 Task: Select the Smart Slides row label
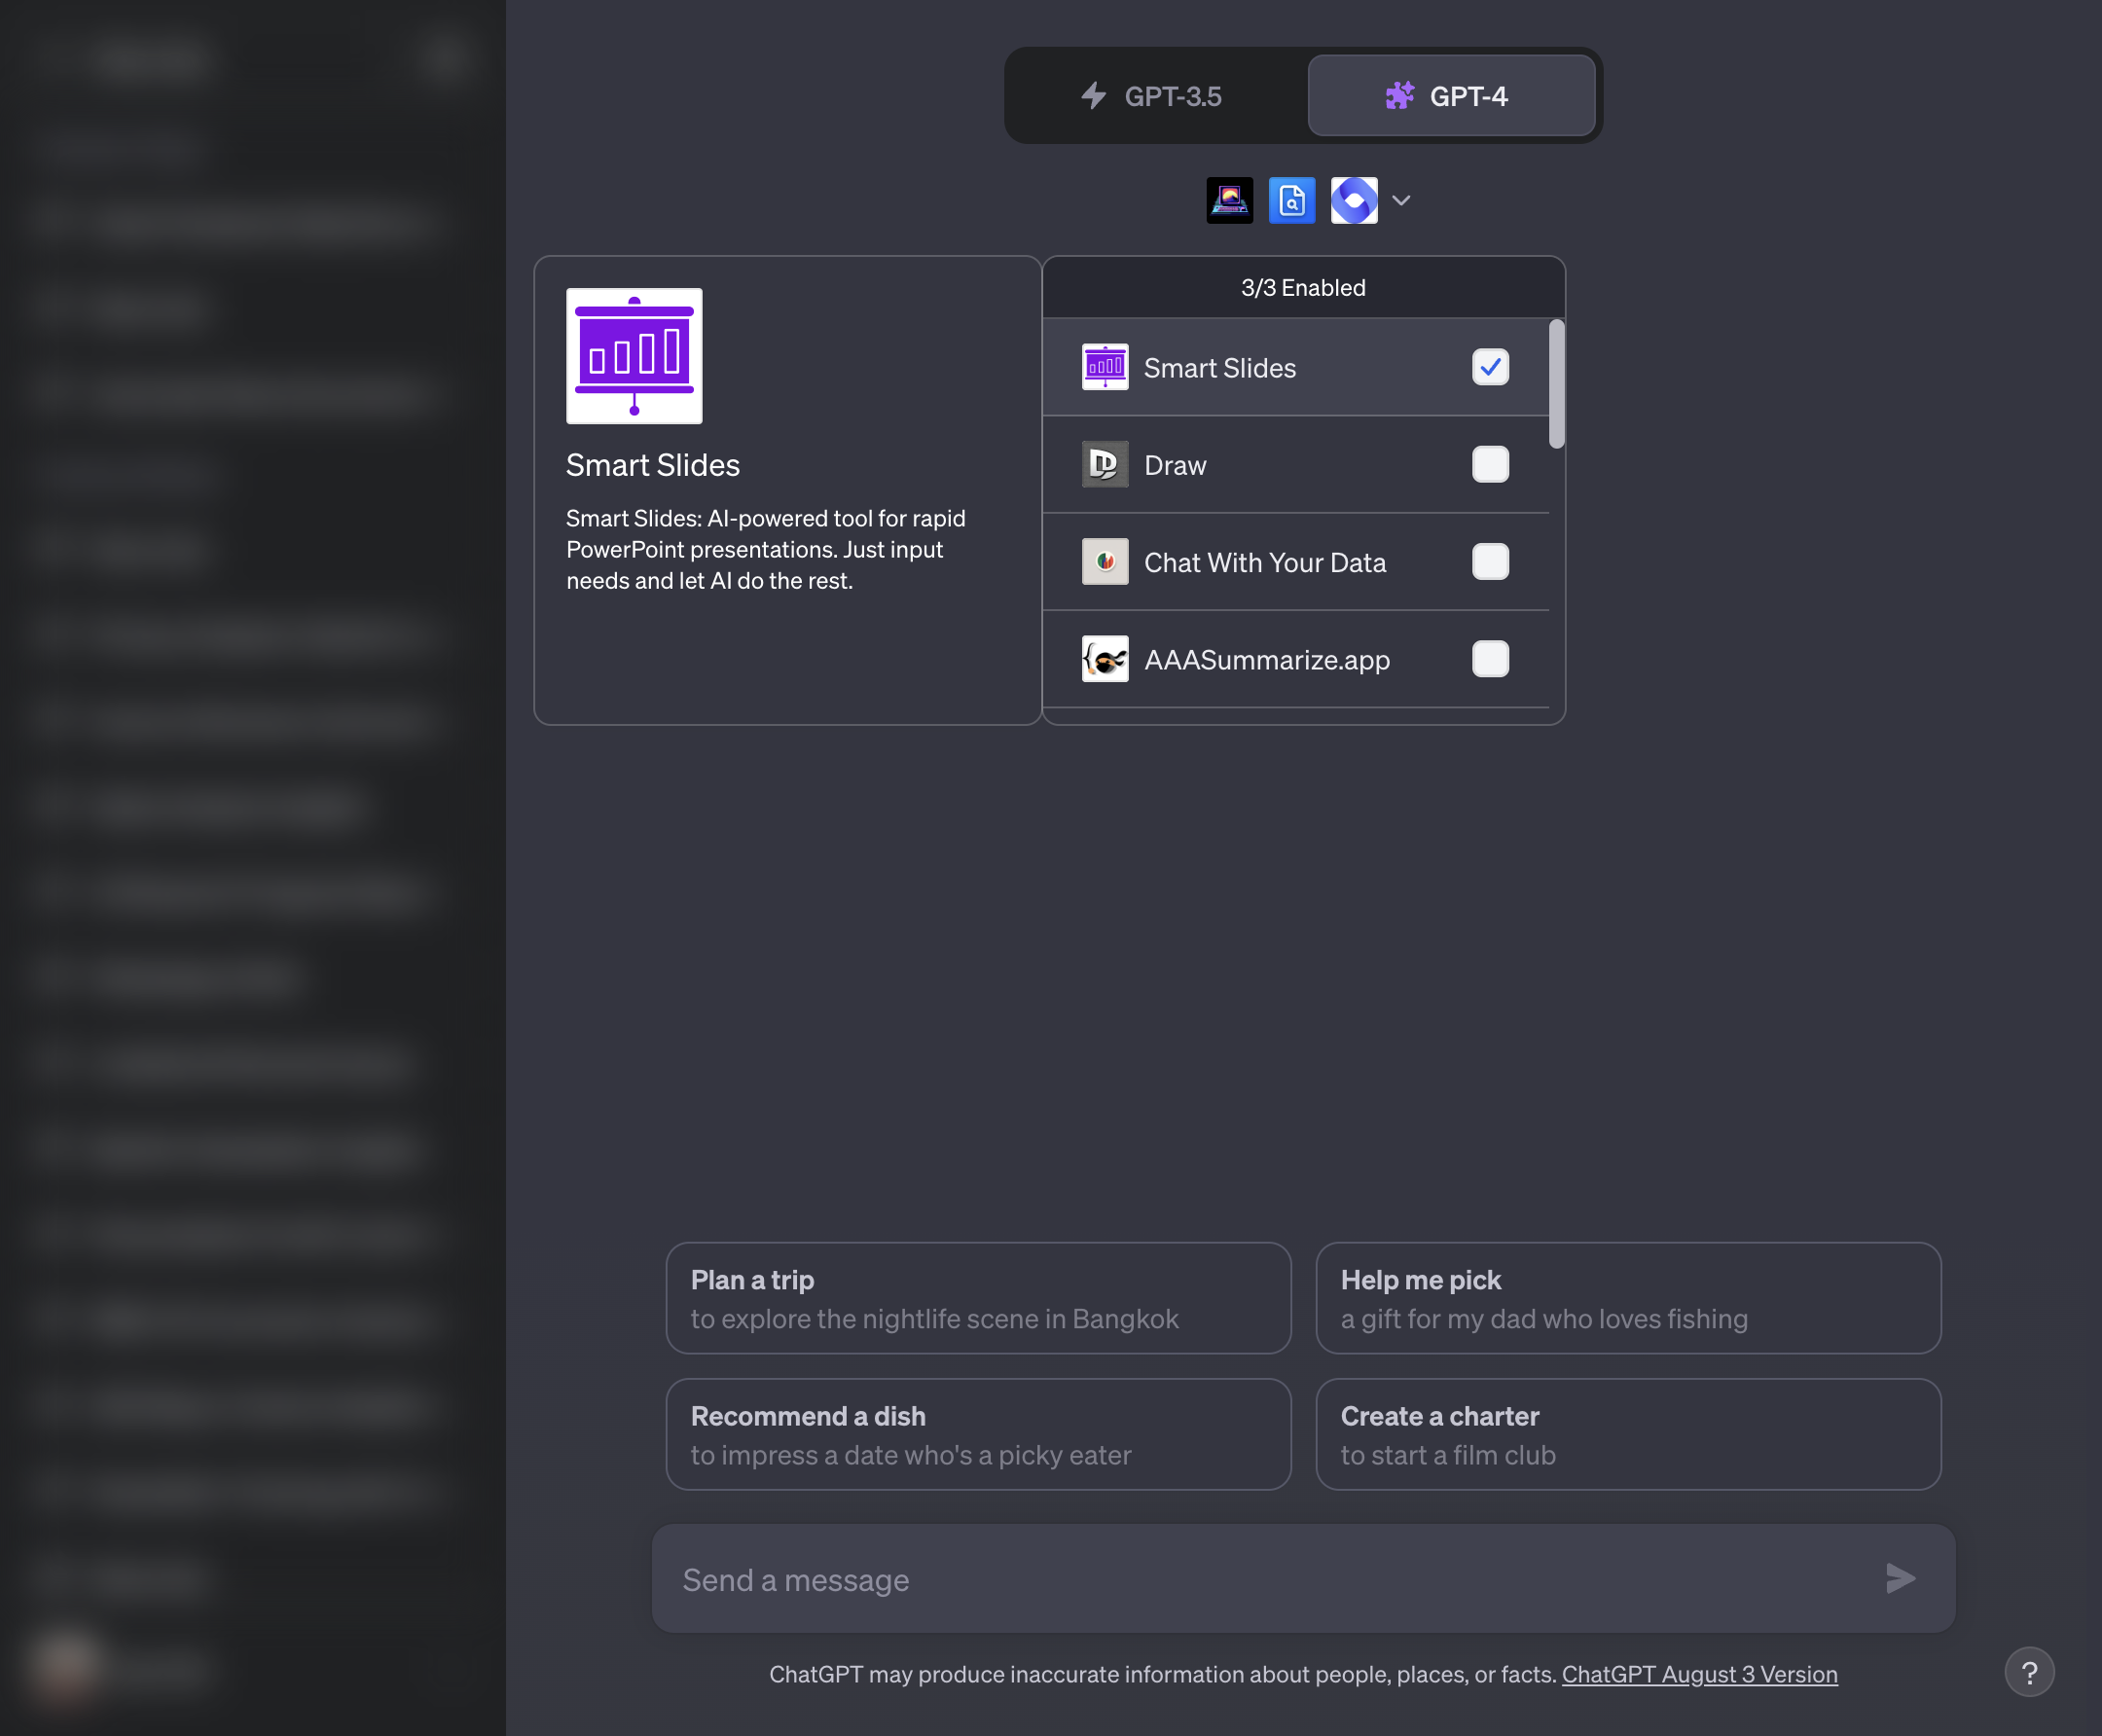(x=1219, y=368)
